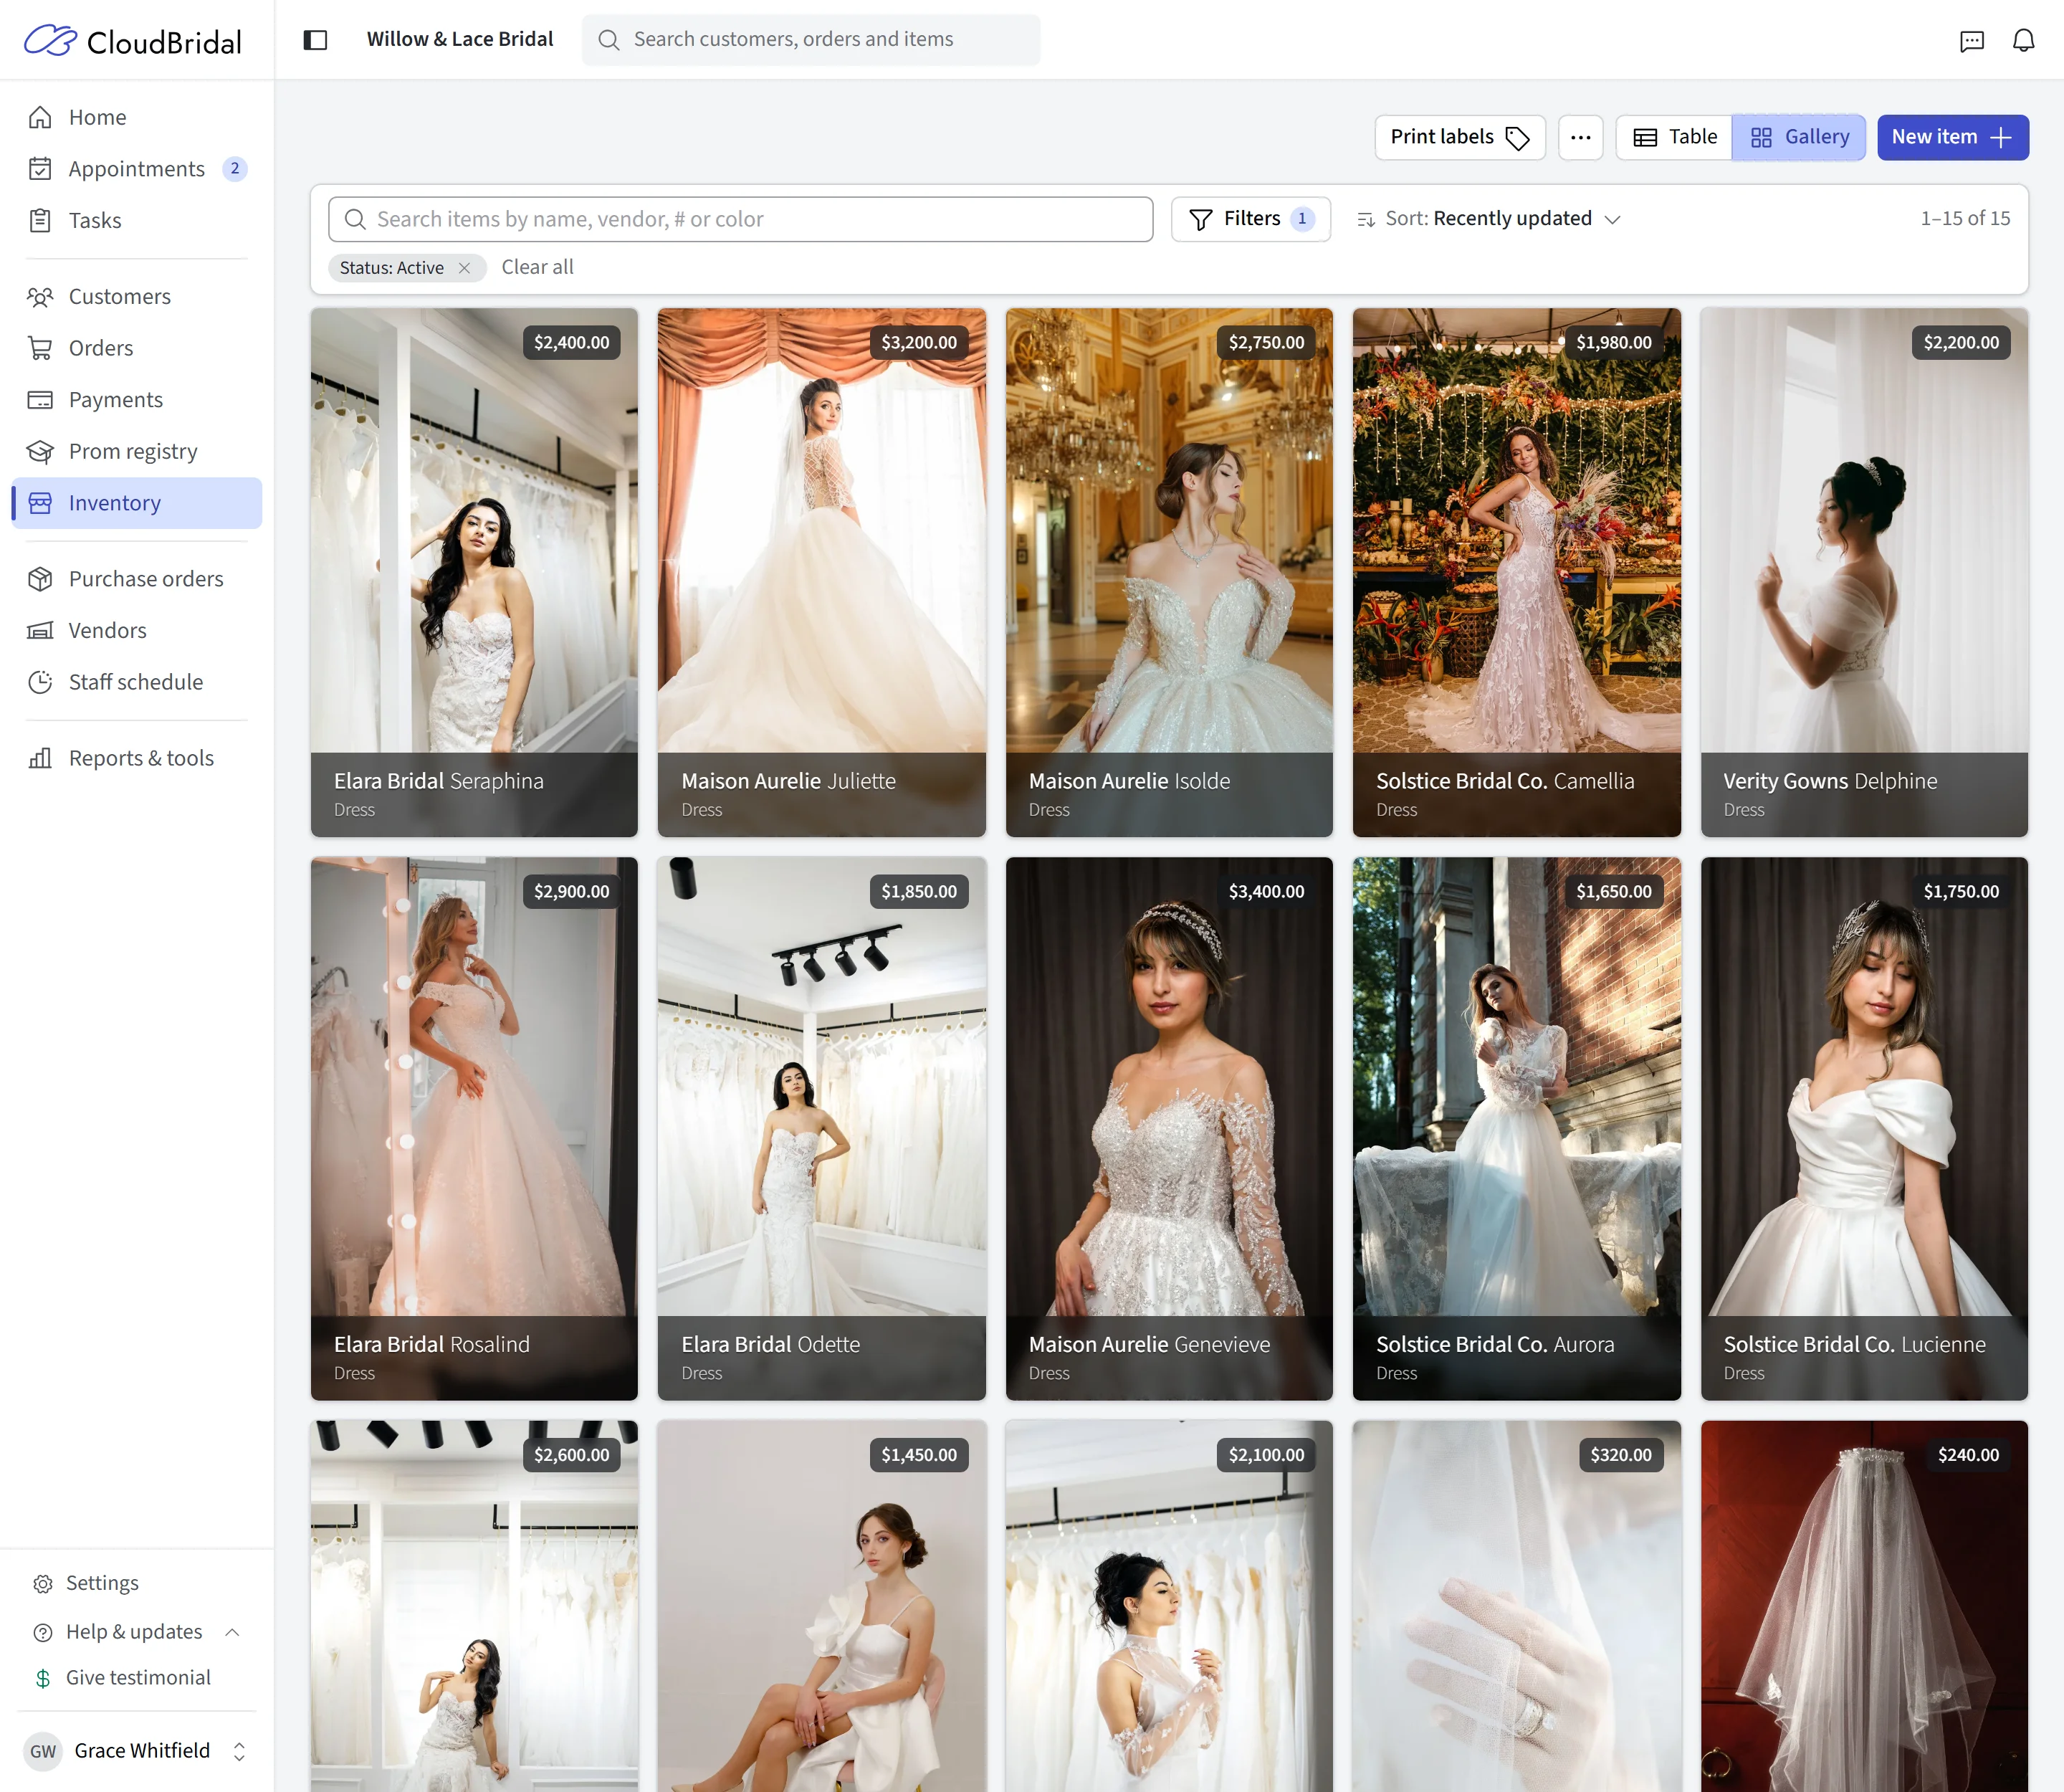Open the Elara Bridal Seraphina card

pos(474,572)
